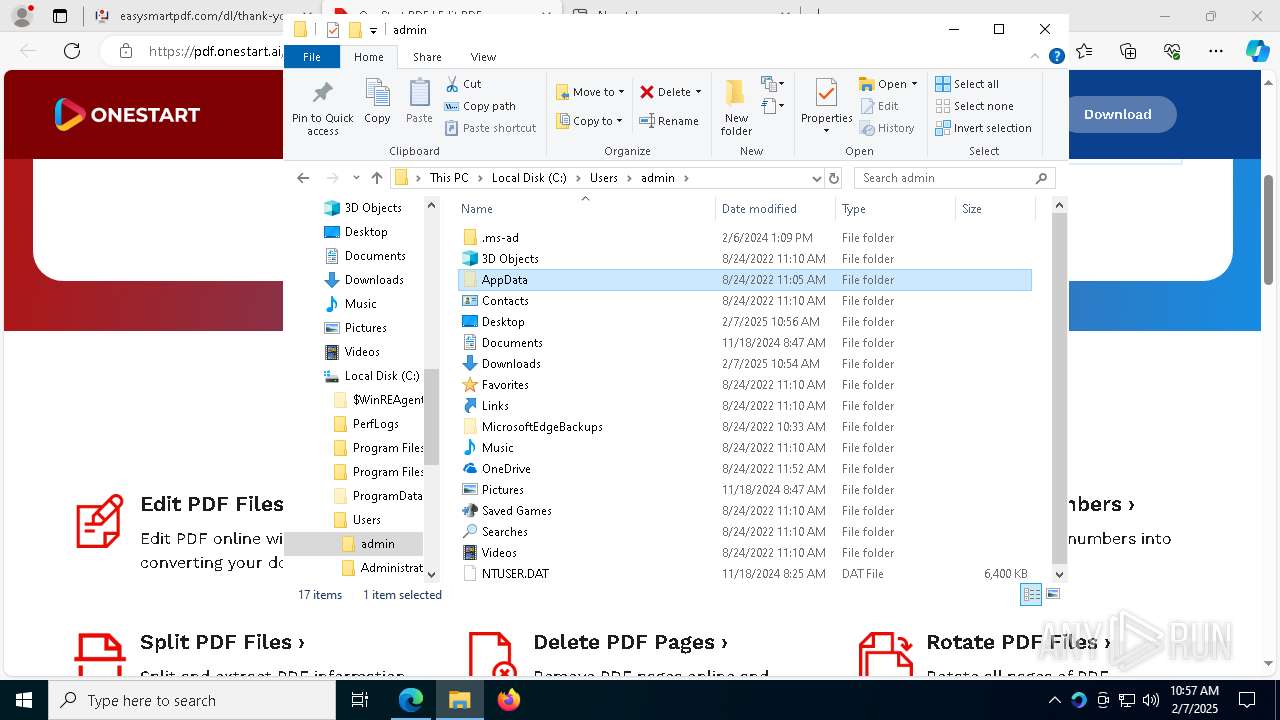
Task: Switch to large icons view layout
Action: point(1052,594)
